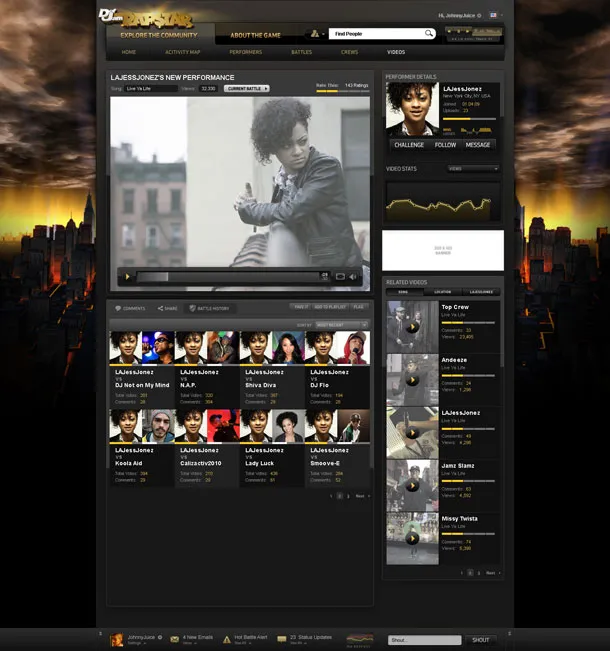The height and width of the screenshot is (651, 610).
Task: Open the 4 New Emails envelope icon
Action: [x=174, y=638]
